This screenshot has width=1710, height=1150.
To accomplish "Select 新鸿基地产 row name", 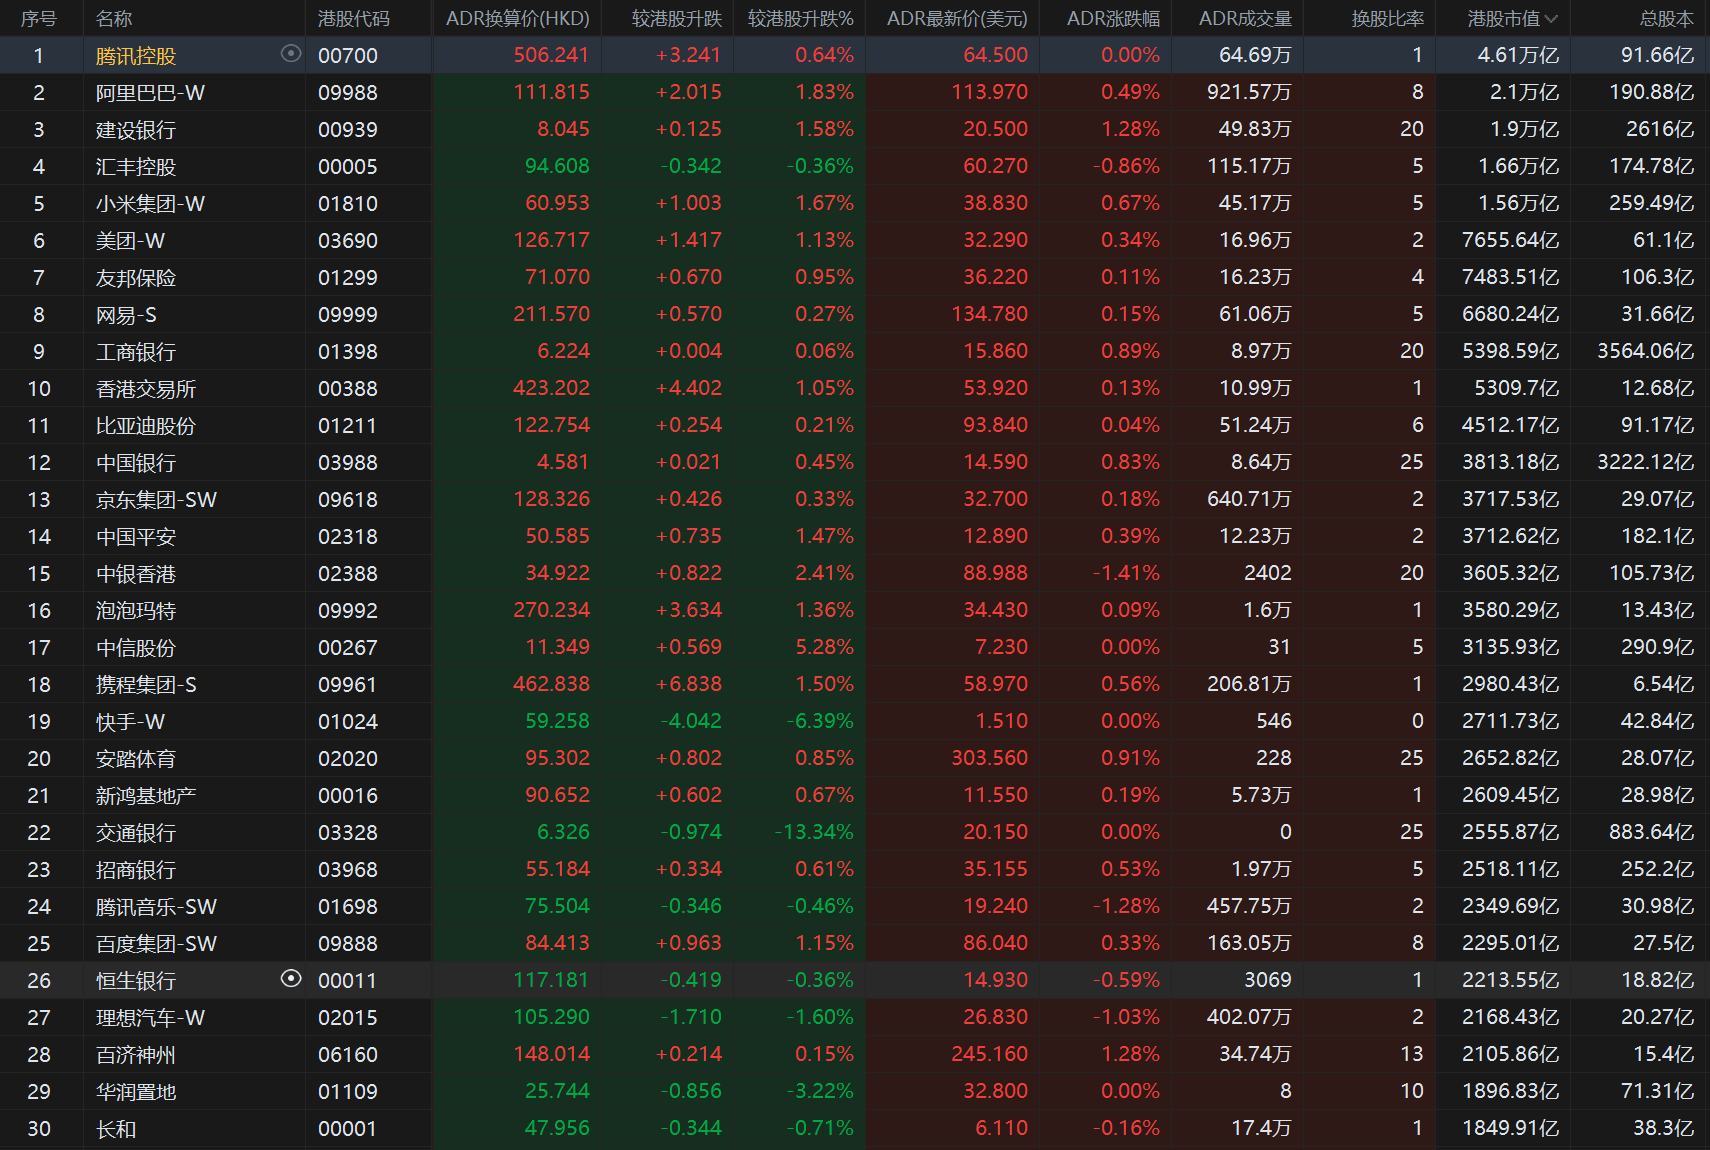I will pyautogui.click(x=145, y=796).
